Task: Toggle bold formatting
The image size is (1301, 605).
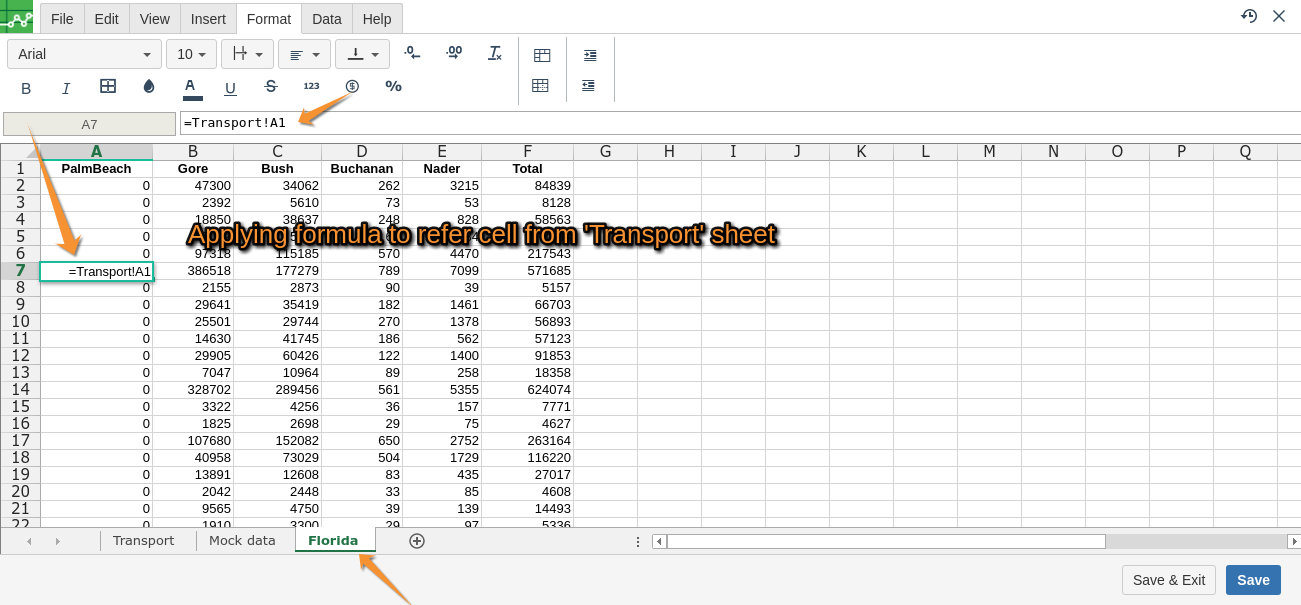Action: tap(26, 88)
